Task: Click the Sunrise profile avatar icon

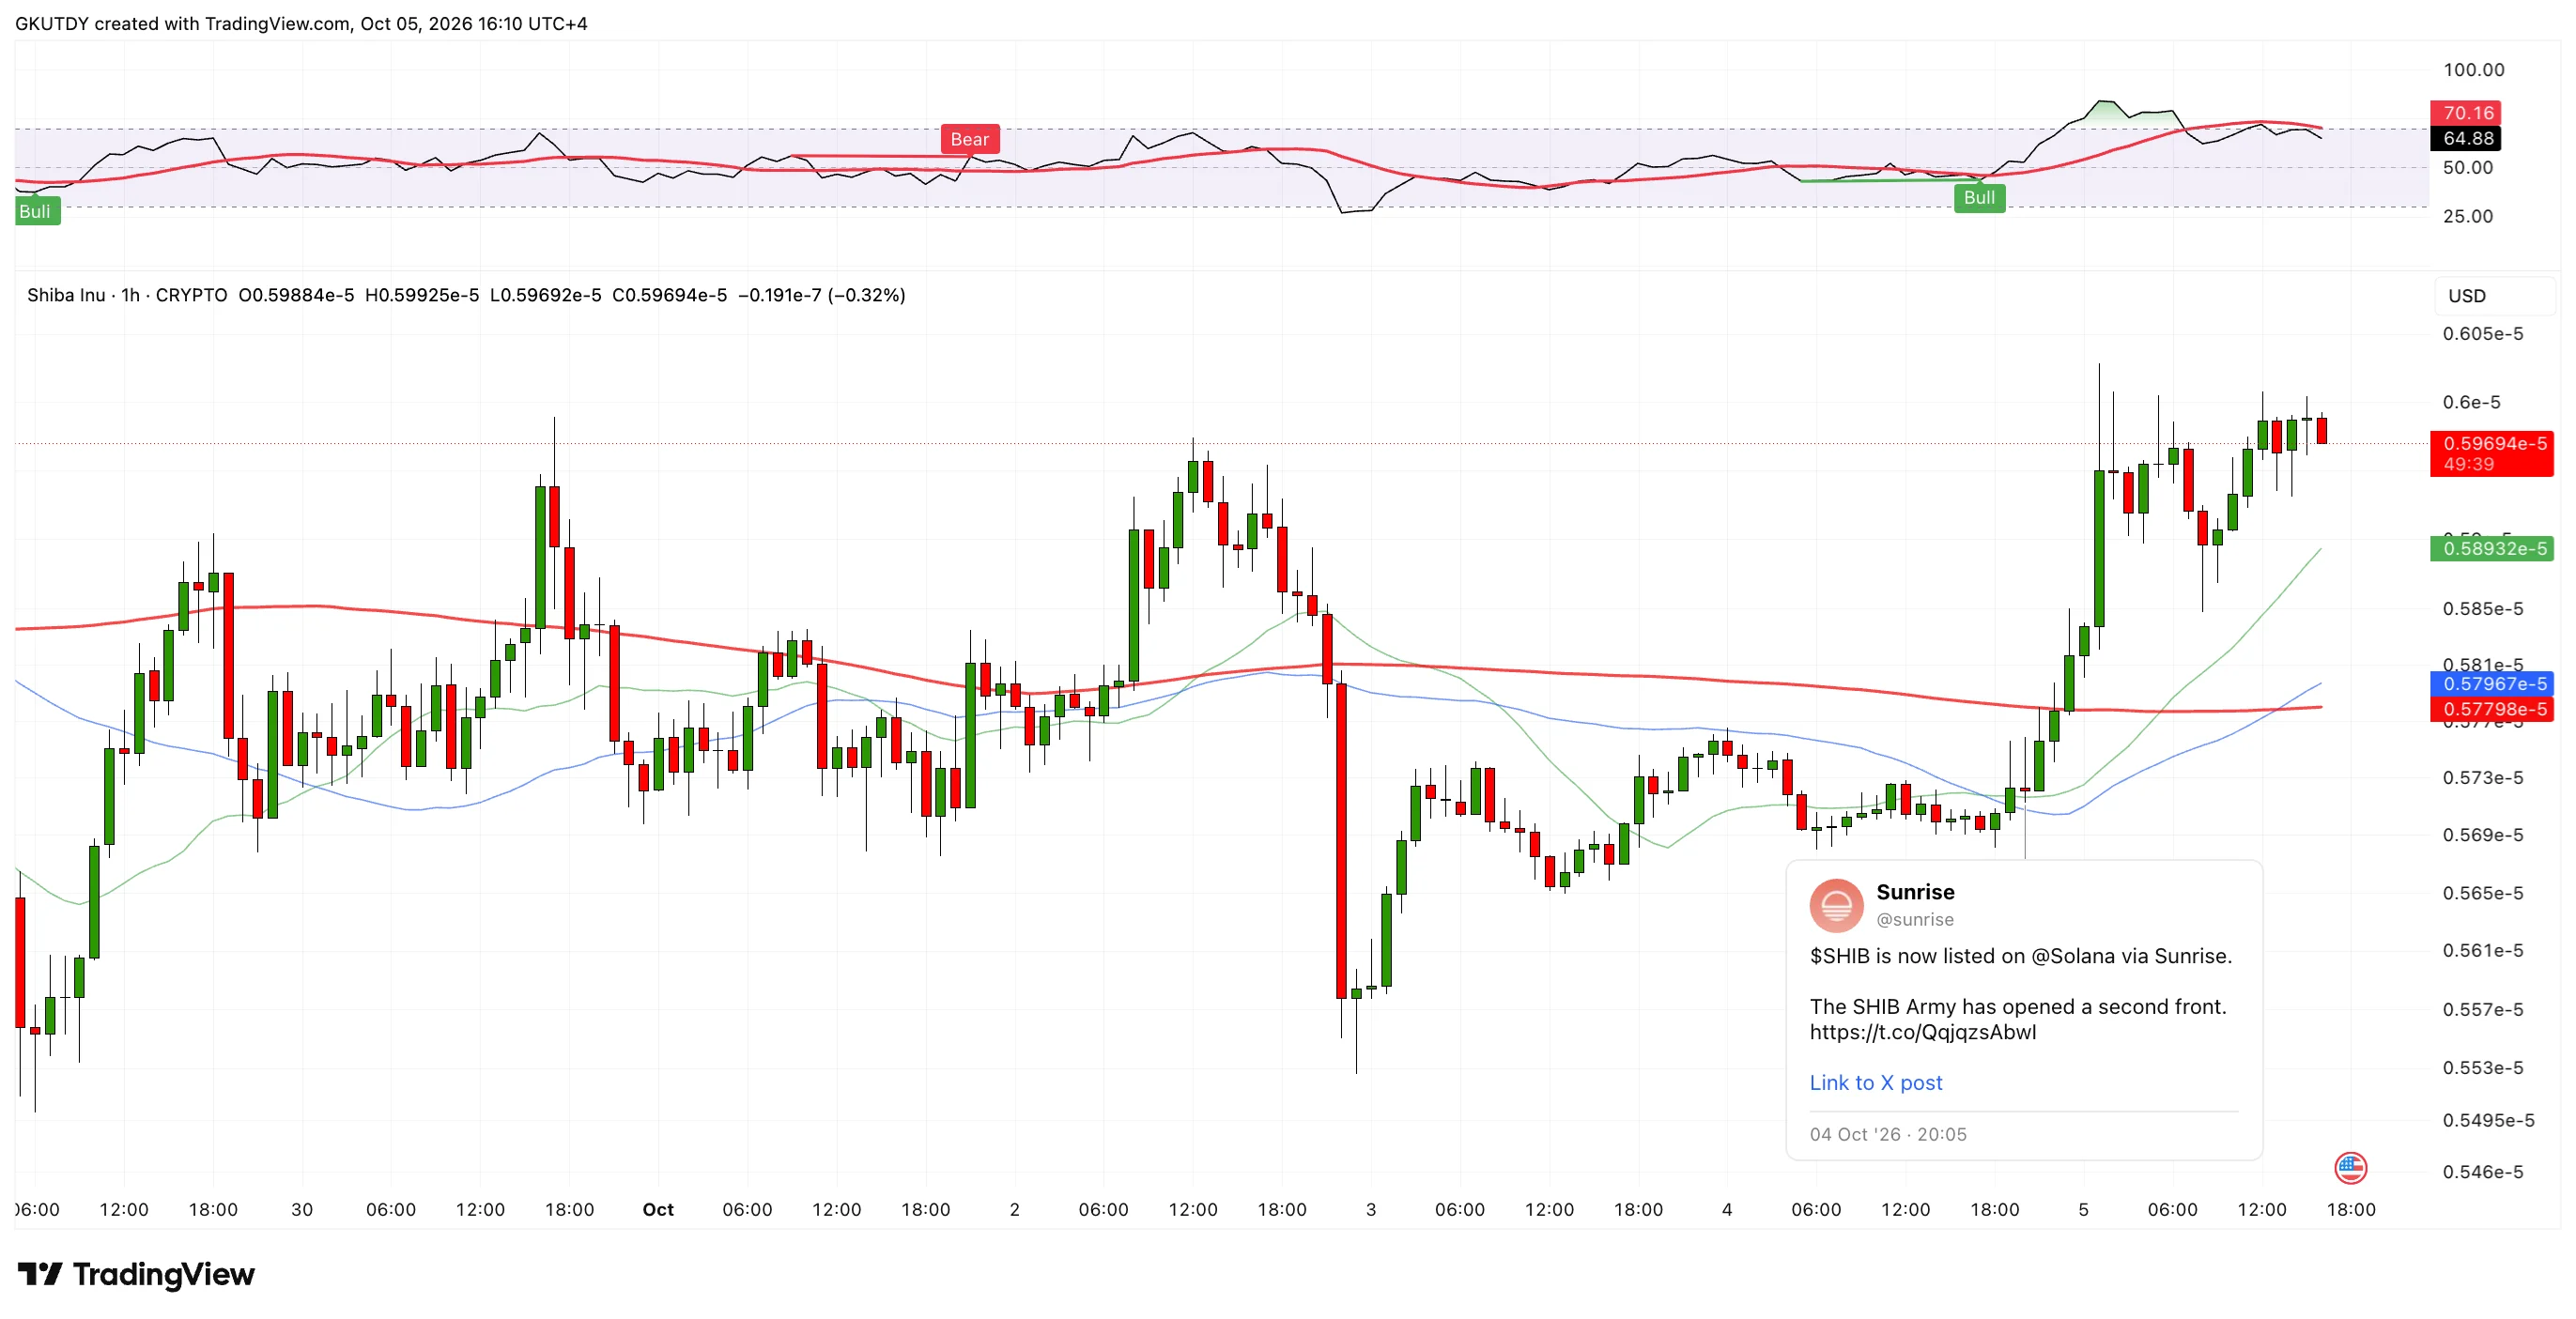Action: point(1836,904)
